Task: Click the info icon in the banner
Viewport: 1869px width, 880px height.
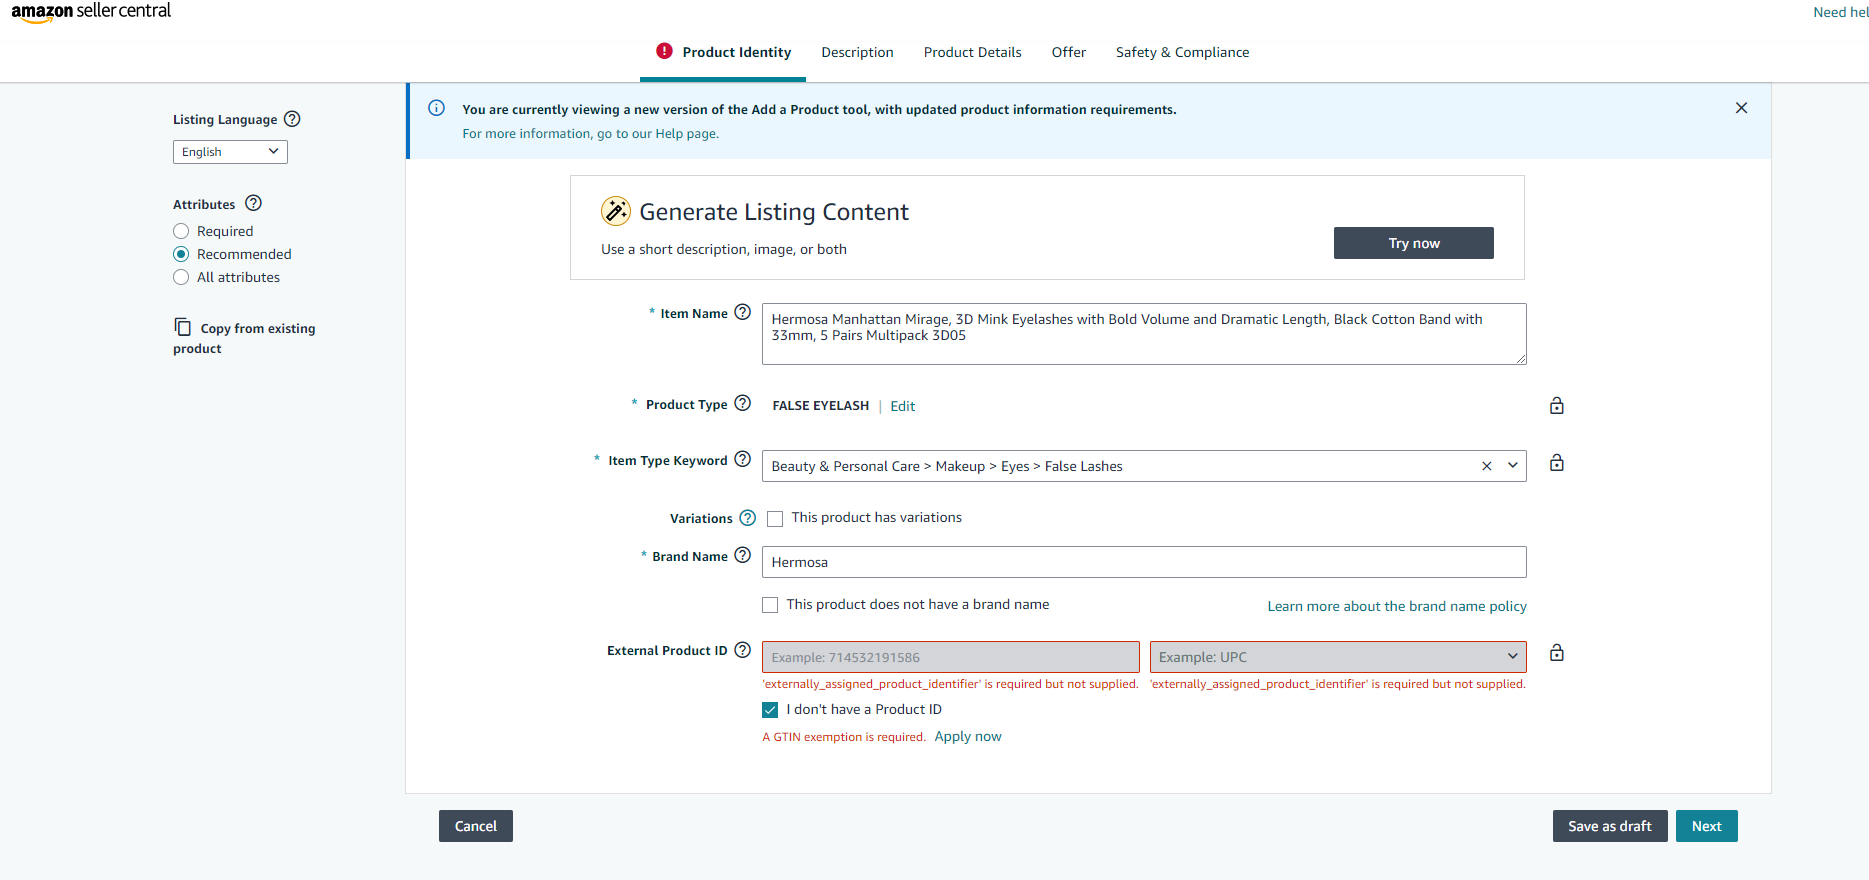Action: [437, 108]
